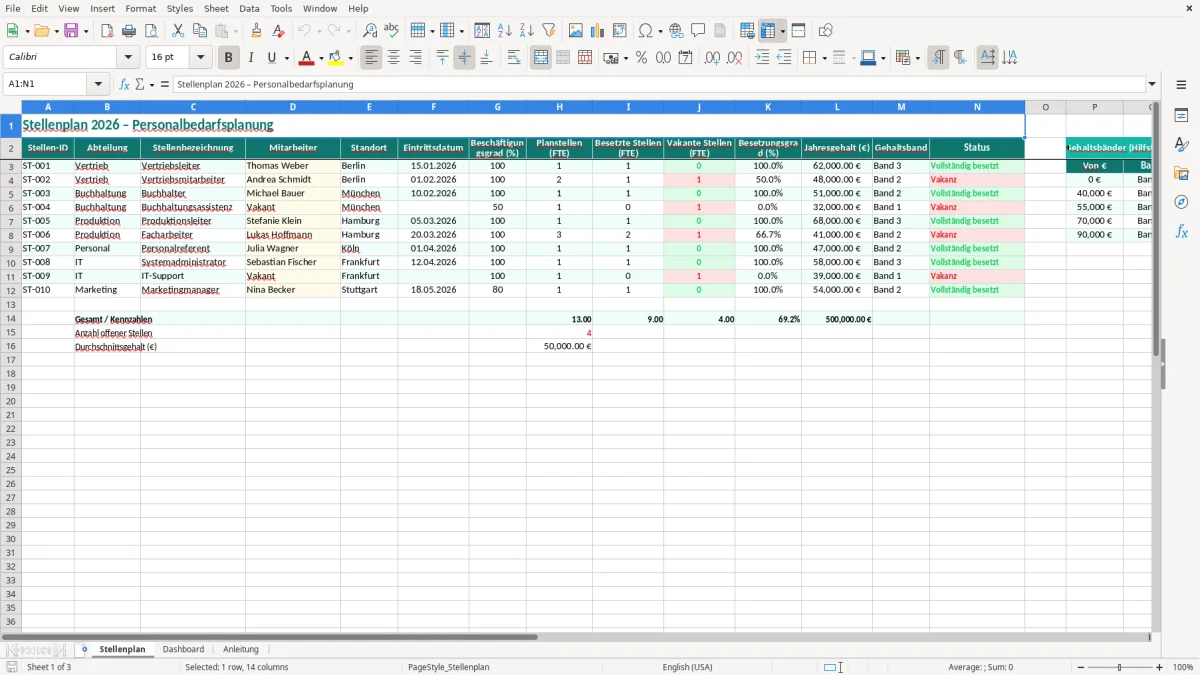Switch to the Dashboard sheet tab
This screenshot has height=675, width=1200.
pyautogui.click(x=183, y=649)
